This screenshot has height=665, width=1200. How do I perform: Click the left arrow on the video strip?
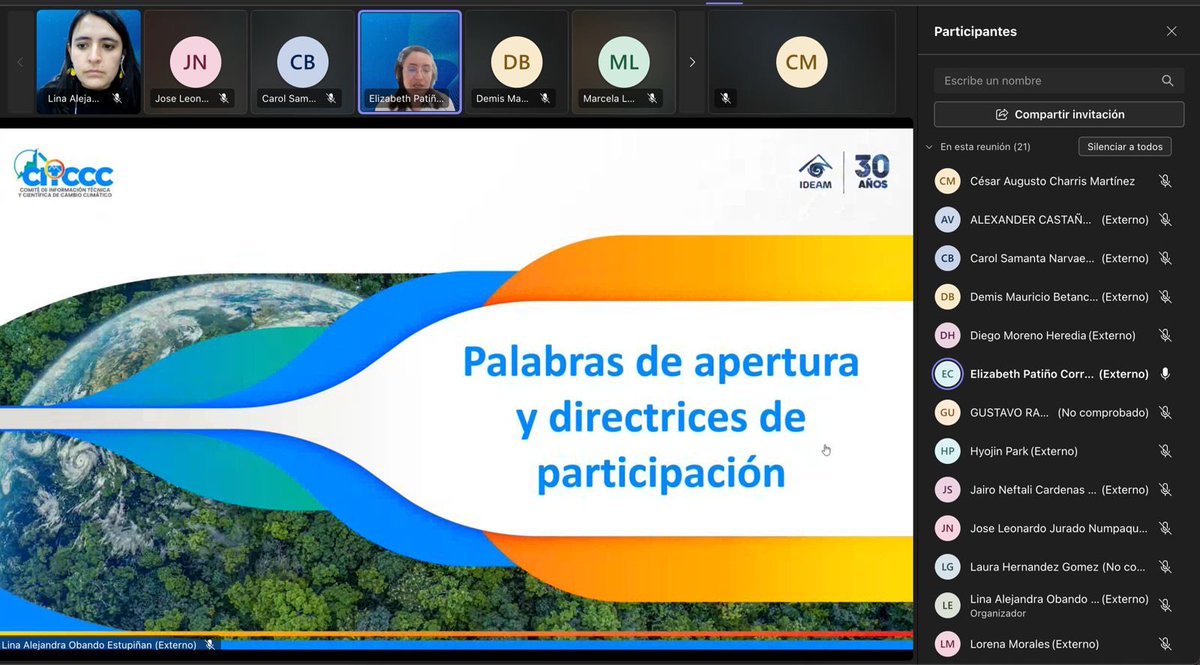tap(21, 61)
